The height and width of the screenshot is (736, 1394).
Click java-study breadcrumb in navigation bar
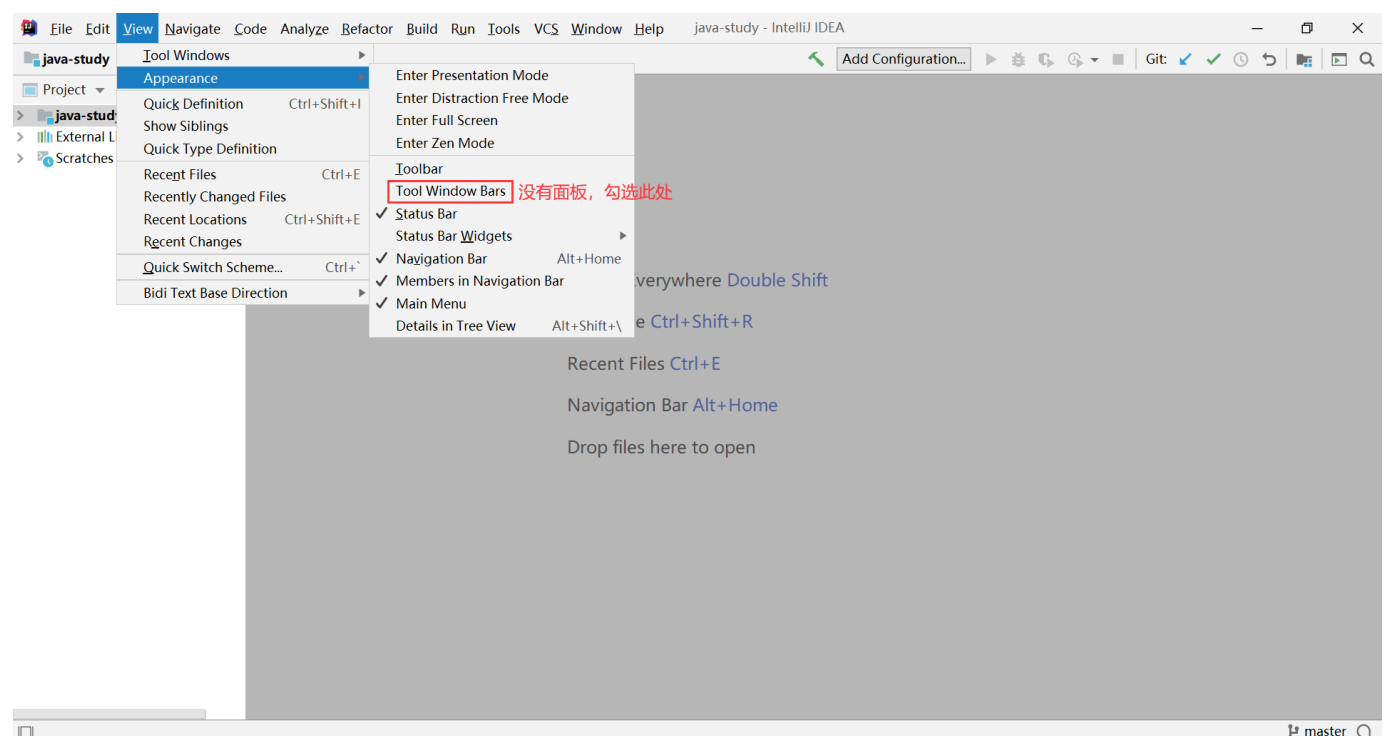(x=76, y=59)
